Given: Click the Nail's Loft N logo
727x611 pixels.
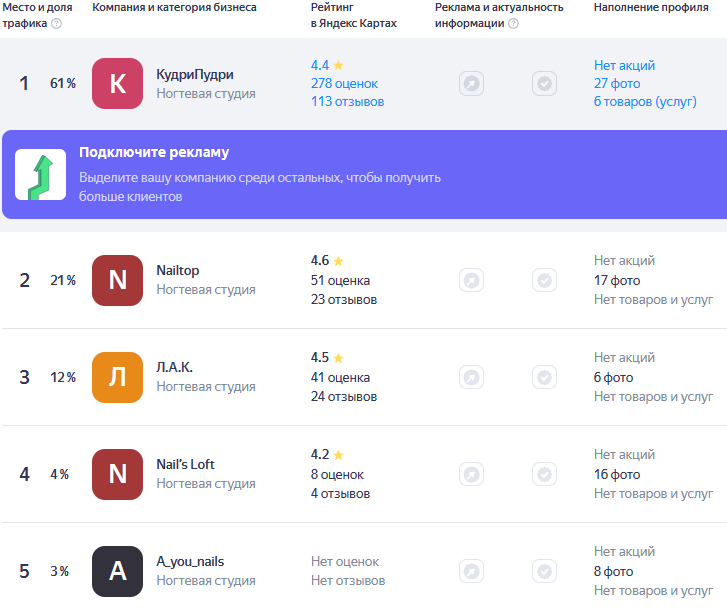Looking at the screenshot, I should pos(117,474).
